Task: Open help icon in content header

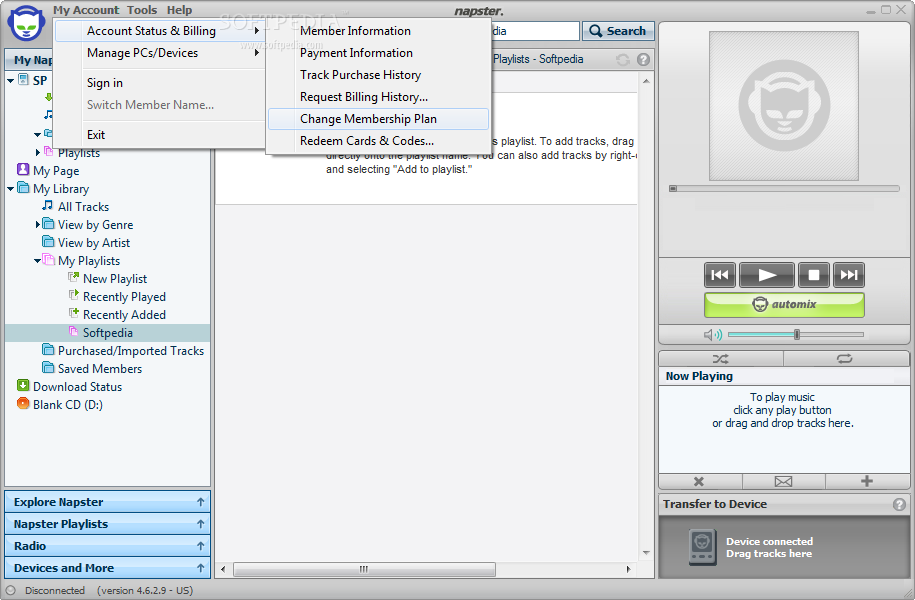Action: coord(643,60)
